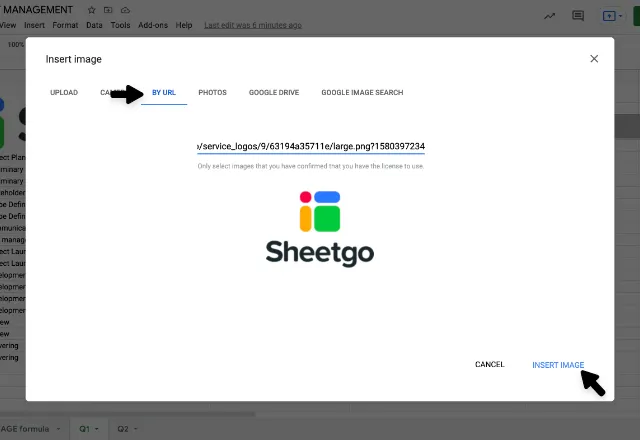Screen dimensions: 640x440
Task: Open the Data menu
Action: pos(94,25)
